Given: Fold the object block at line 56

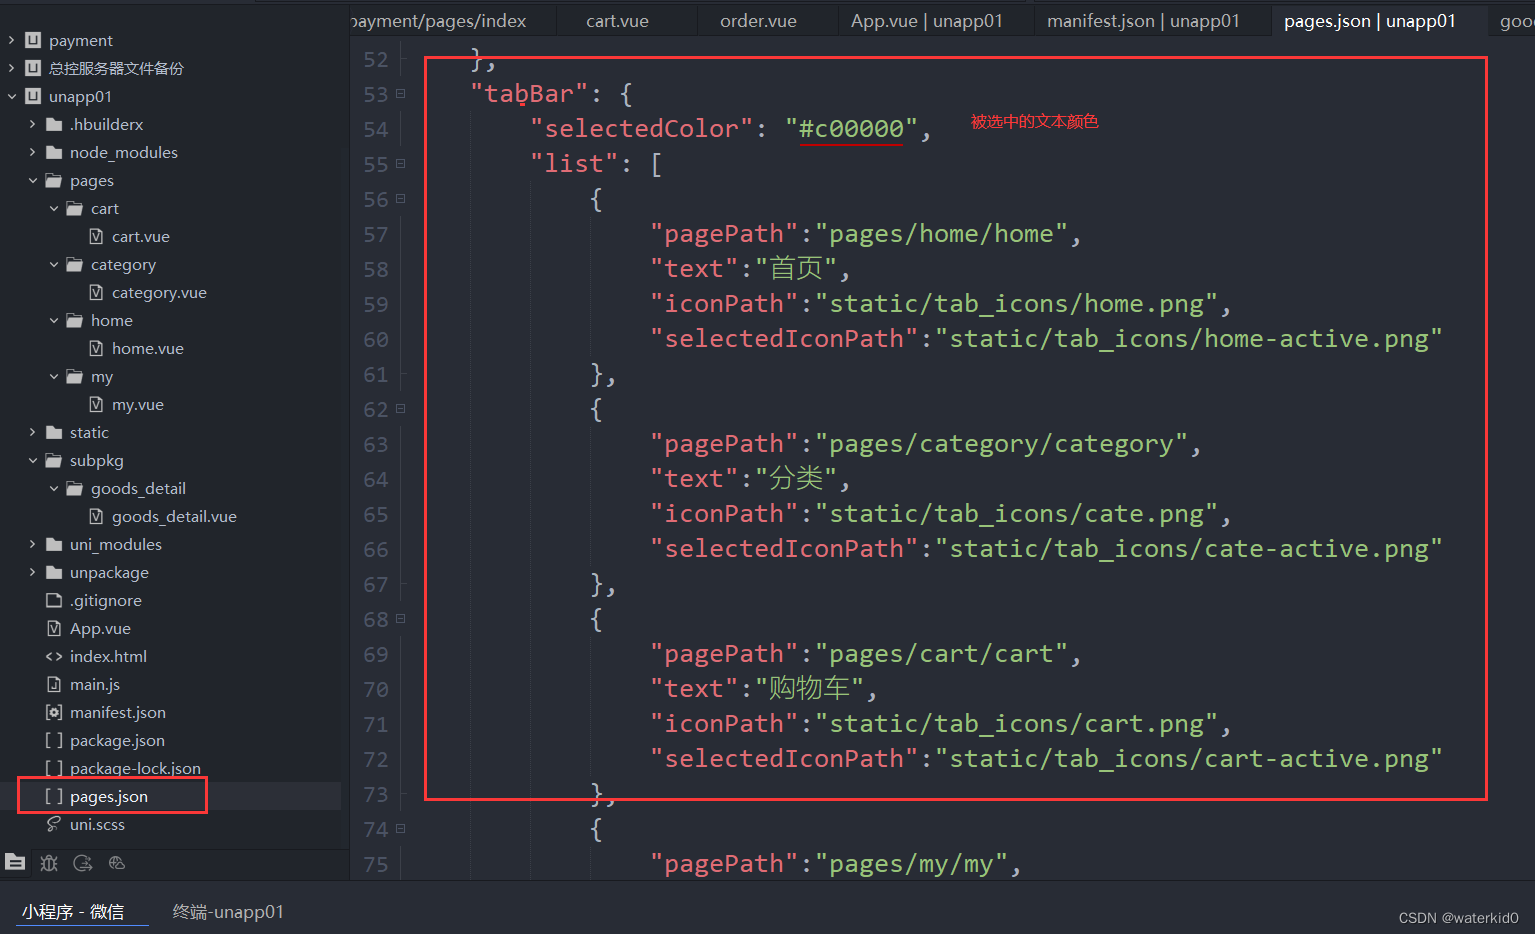Looking at the screenshot, I should [400, 199].
